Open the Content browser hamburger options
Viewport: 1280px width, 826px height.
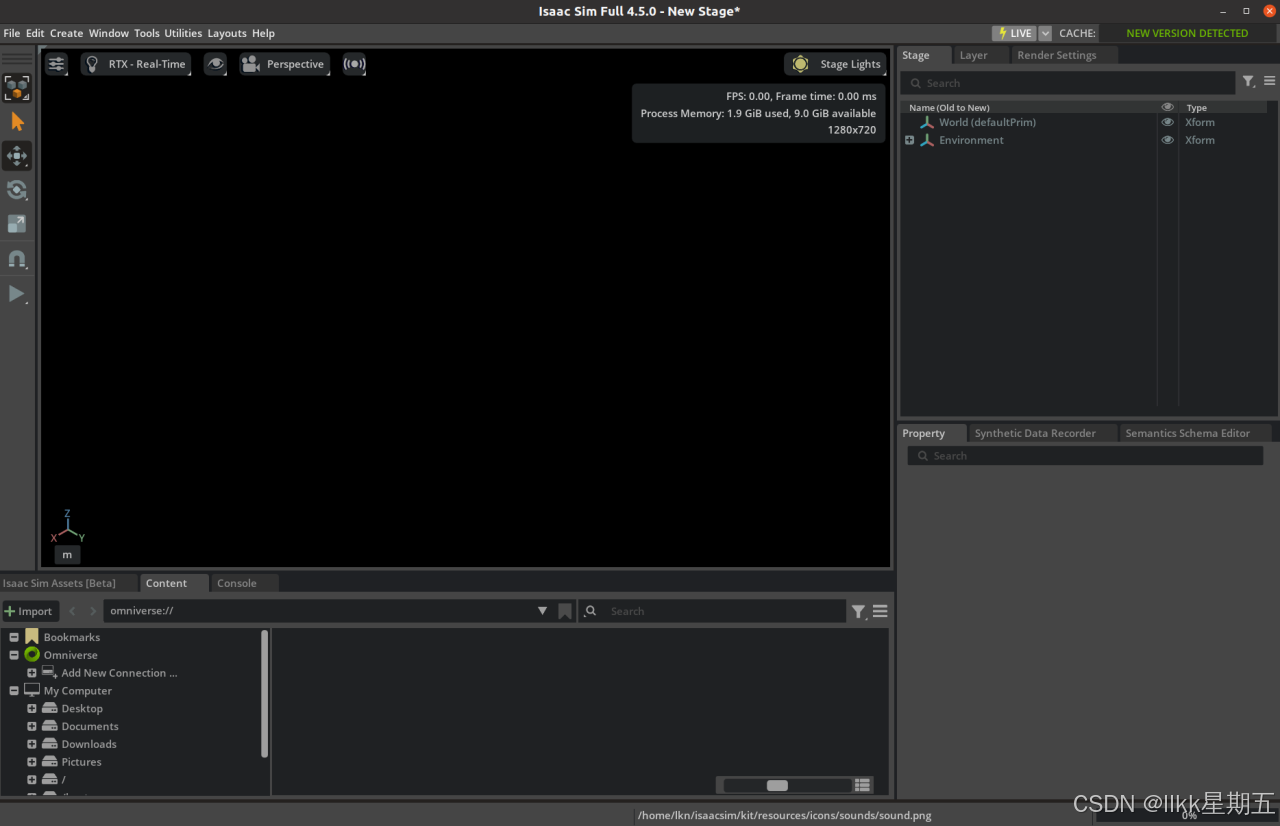pos(880,611)
